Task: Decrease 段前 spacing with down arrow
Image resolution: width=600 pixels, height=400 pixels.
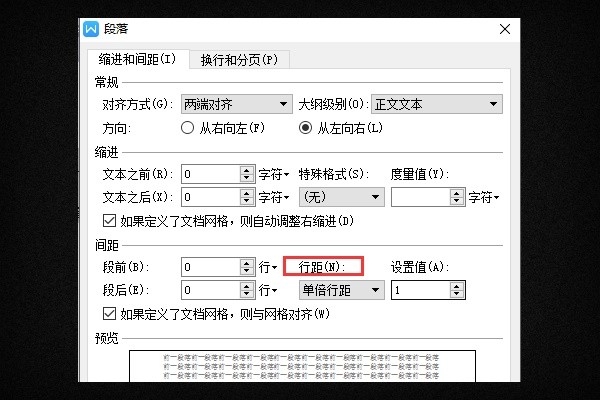Action: pyautogui.click(x=247, y=271)
